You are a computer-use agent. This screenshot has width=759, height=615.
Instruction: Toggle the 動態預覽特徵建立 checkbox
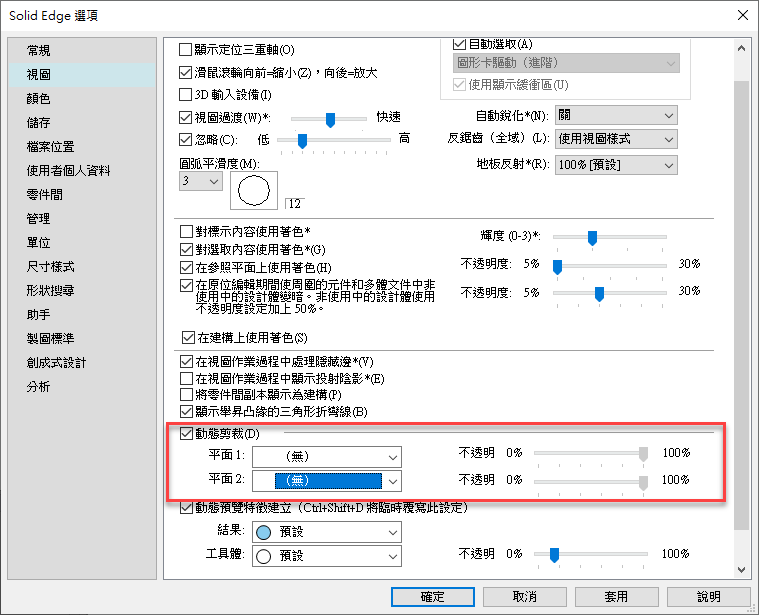click(x=186, y=508)
